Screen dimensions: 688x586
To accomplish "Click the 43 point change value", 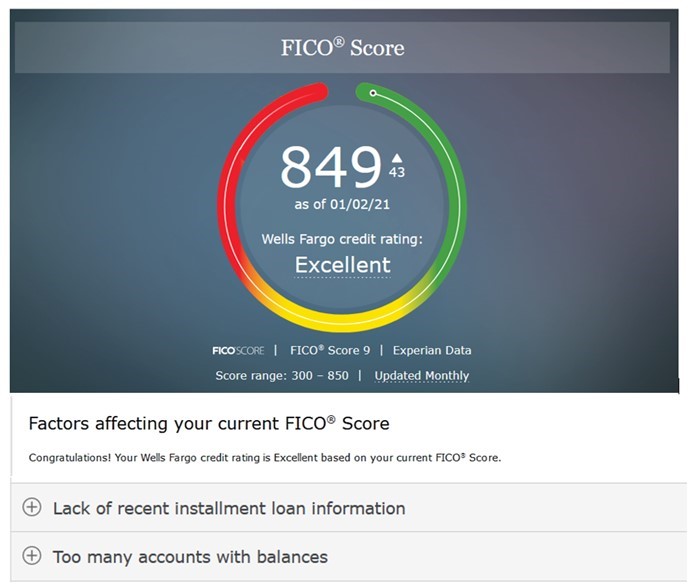I will [397, 173].
